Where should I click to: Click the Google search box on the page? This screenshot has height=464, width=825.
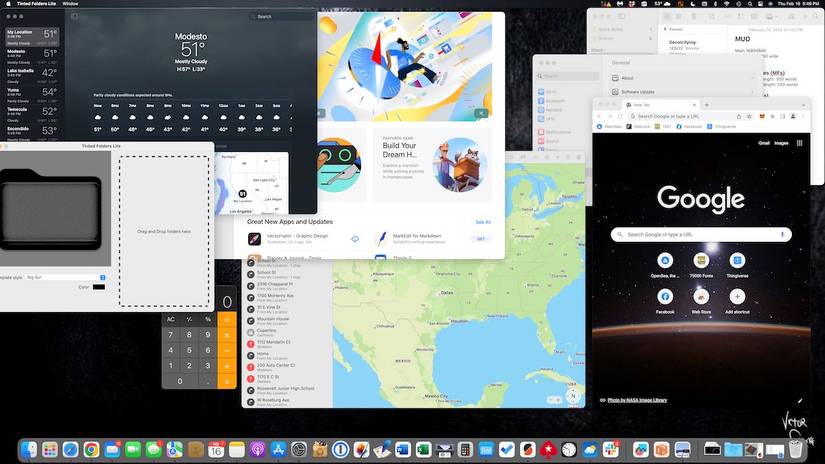tap(701, 235)
